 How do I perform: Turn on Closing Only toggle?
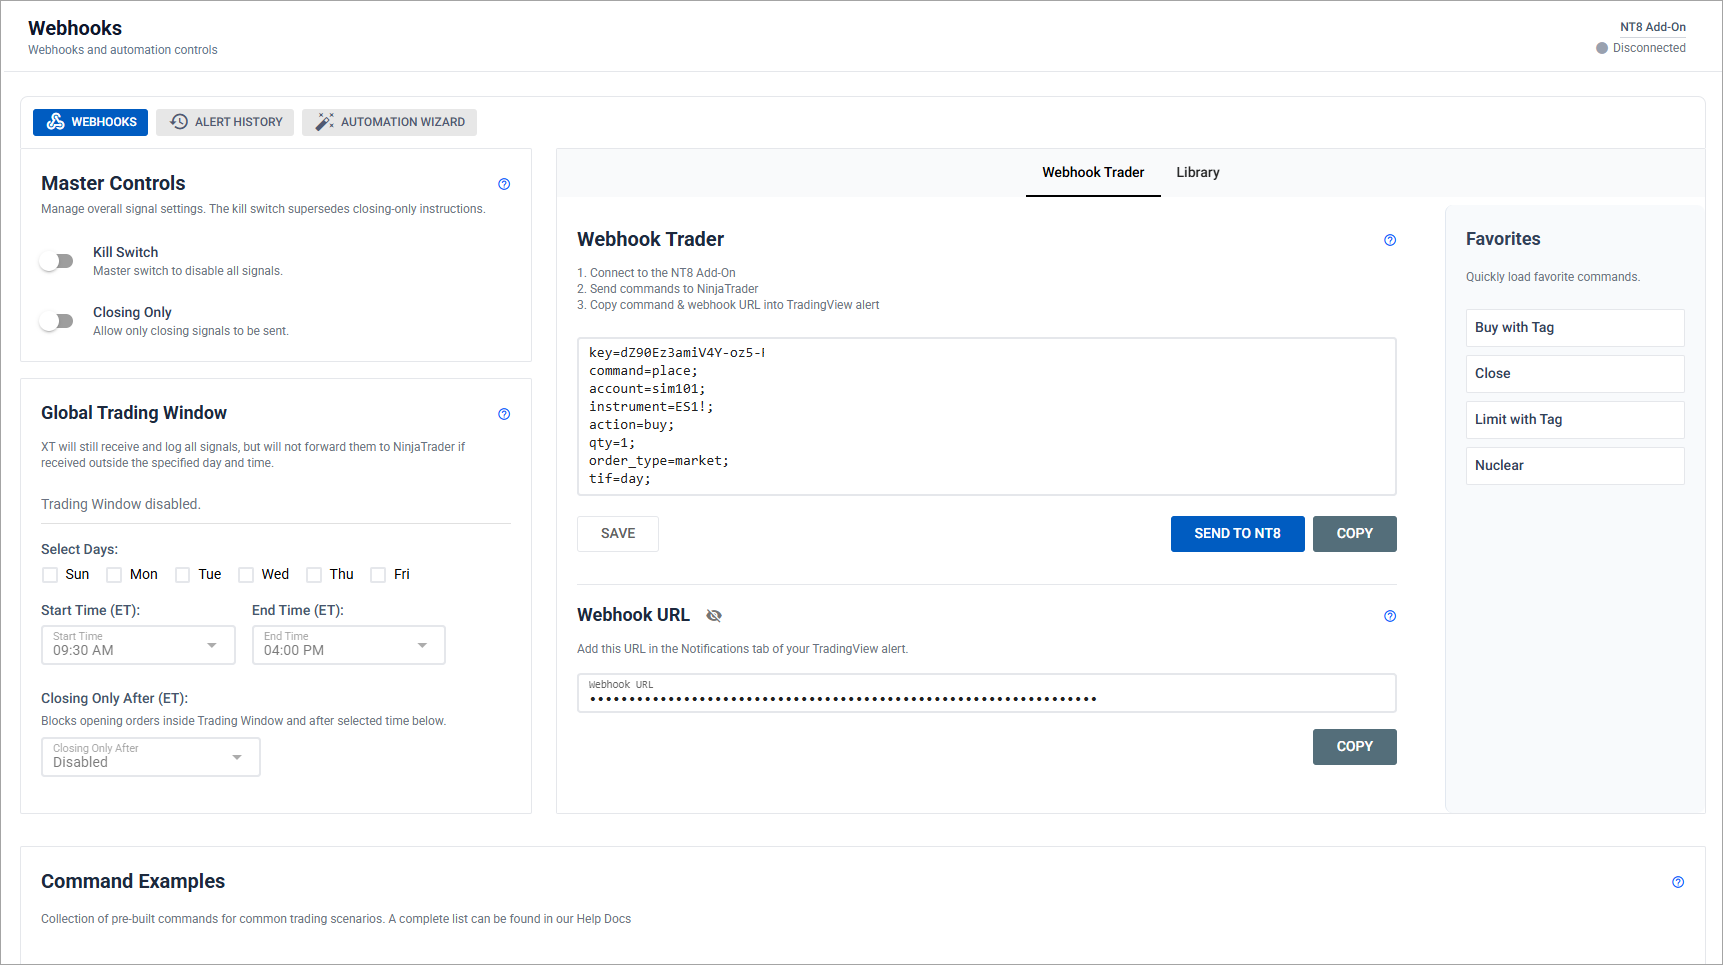tap(57, 321)
